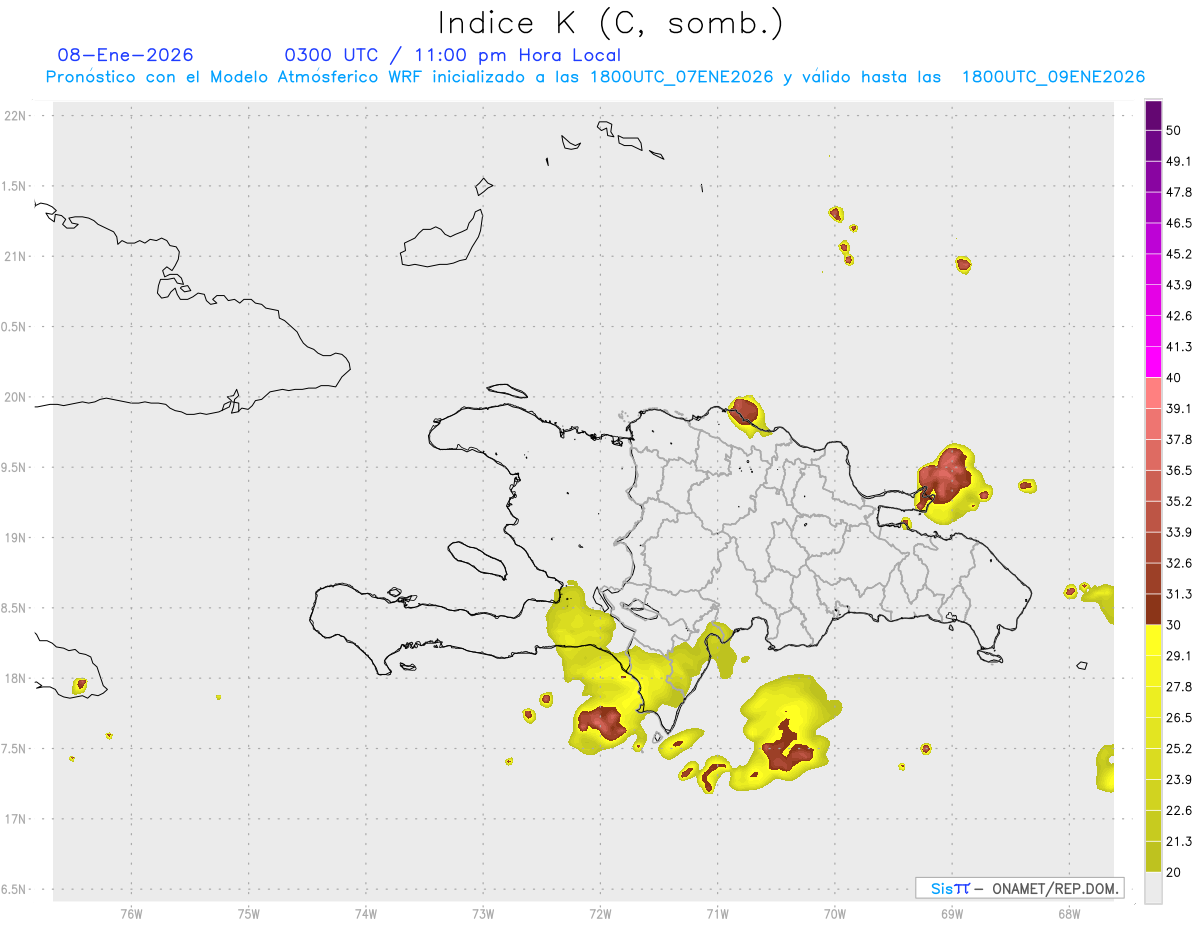1200x927 pixels.
Task: Pick the olive swatch between legend values 20 and 21.3
Action: tap(1153, 857)
